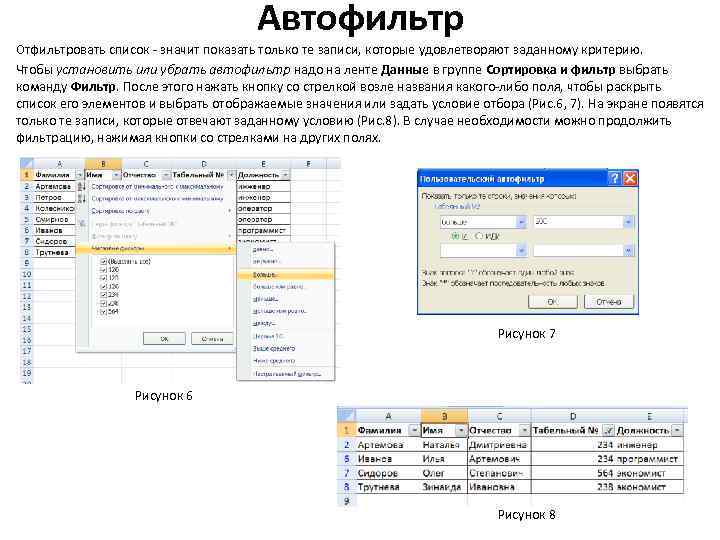Open Имя filter dropdown in Figure 6

(x=116, y=175)
